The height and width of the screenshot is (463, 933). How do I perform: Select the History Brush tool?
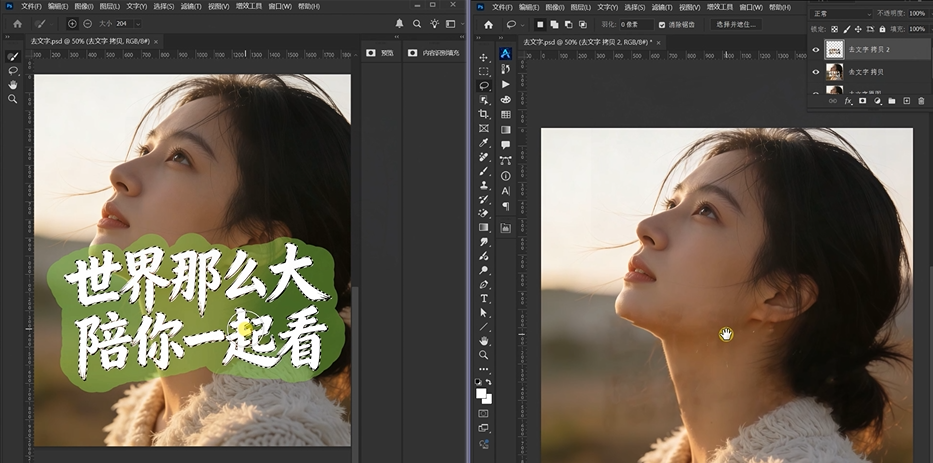(484, 199)
